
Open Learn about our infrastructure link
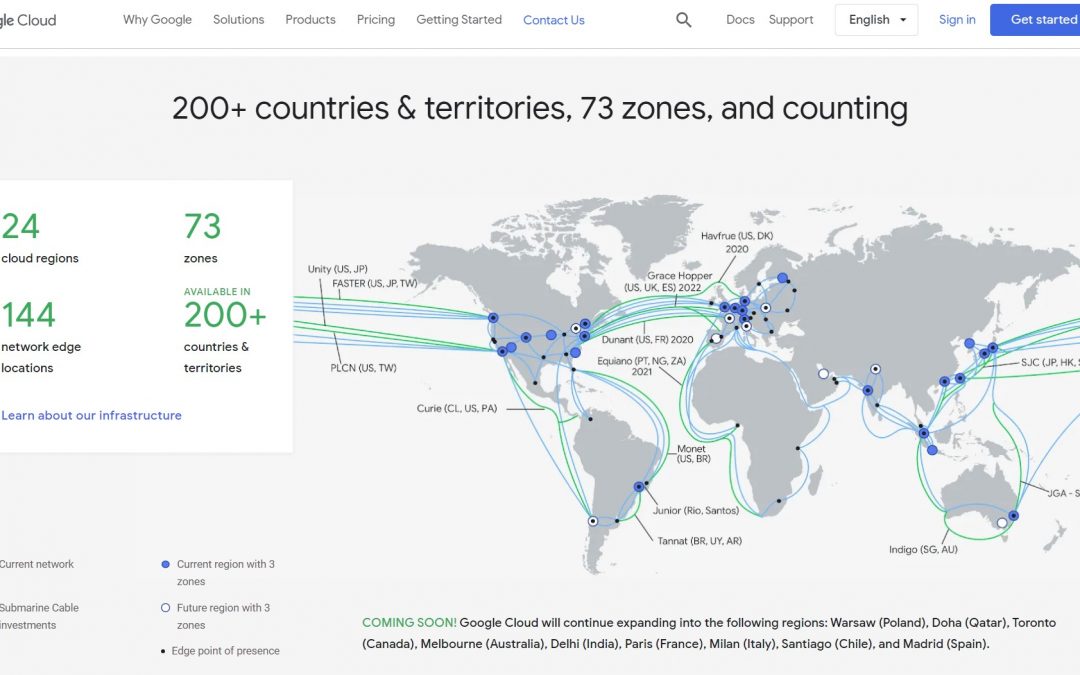point(91,415)
